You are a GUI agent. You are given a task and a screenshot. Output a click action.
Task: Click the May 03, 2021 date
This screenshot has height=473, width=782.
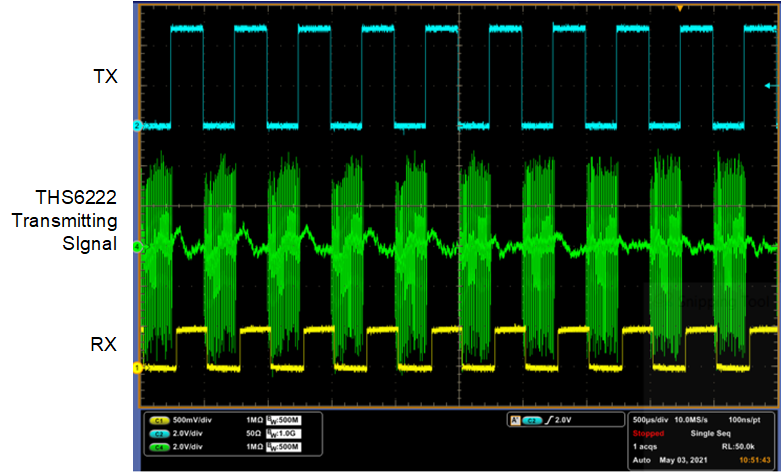(683, 460)
